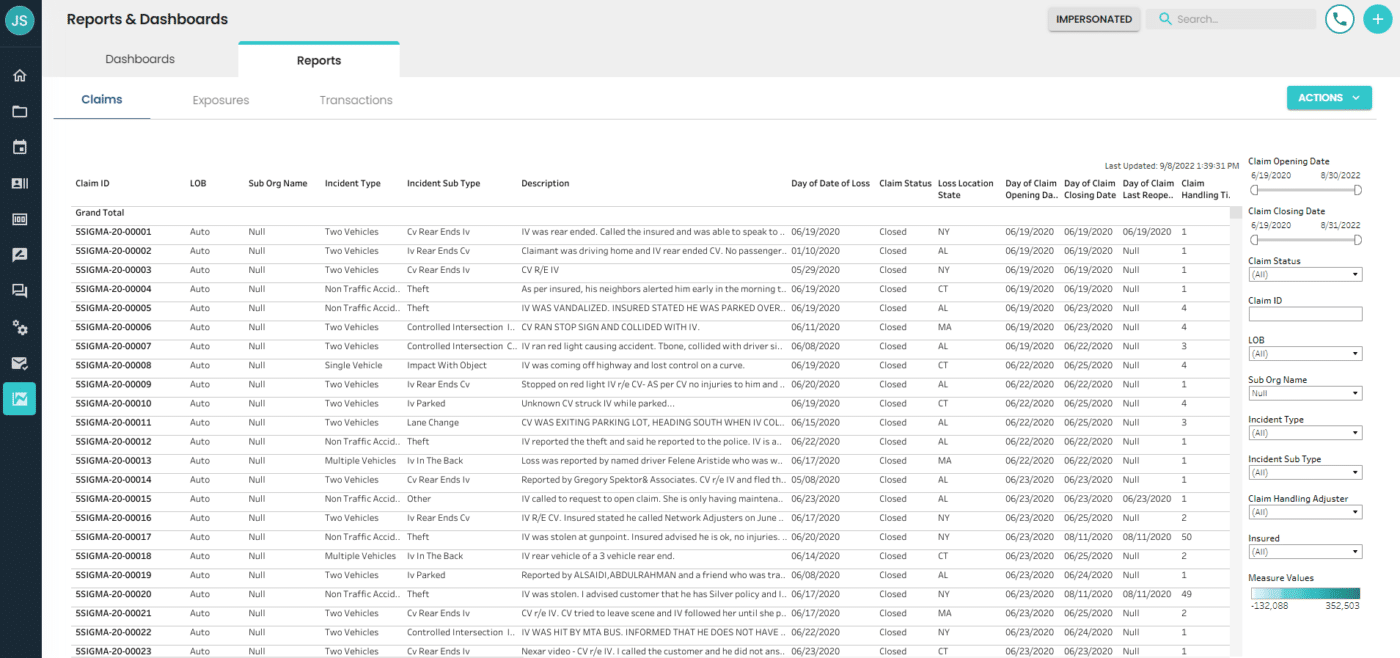Open the calendar icon in the sidebar
Viewport: 1400px width, 658px height.
pyautogui.click(x=20, y=146)
